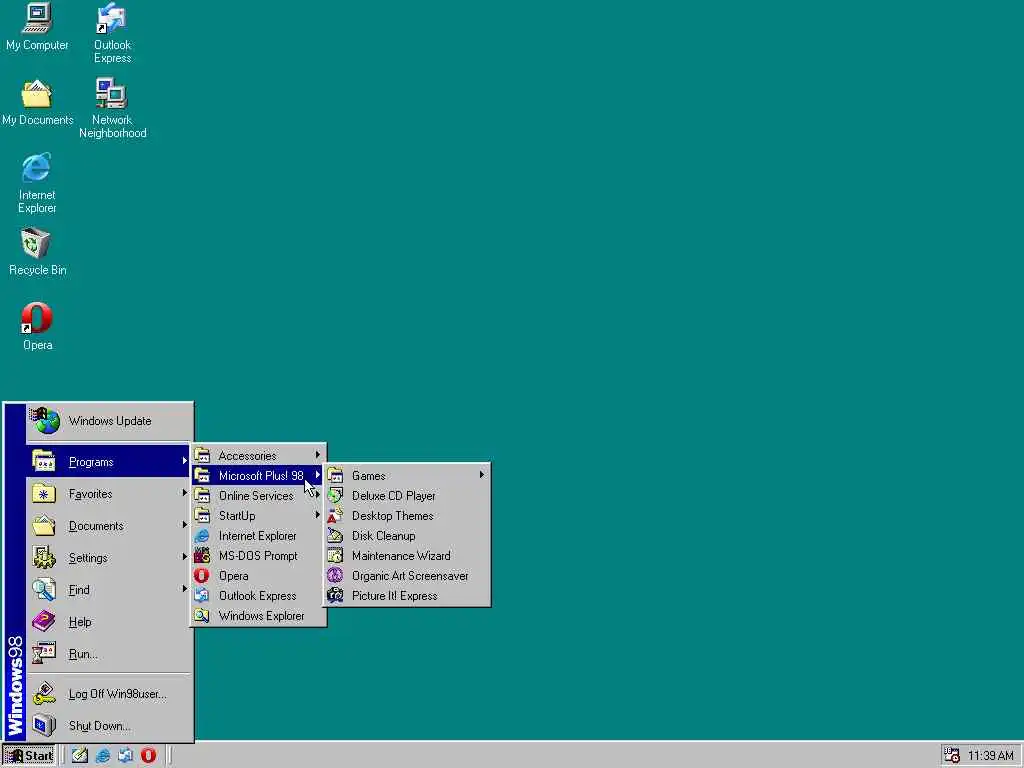The image size is (1024, 768).
Task: Launch Outlook Express from Programs menu
Action: pos(259,596)
